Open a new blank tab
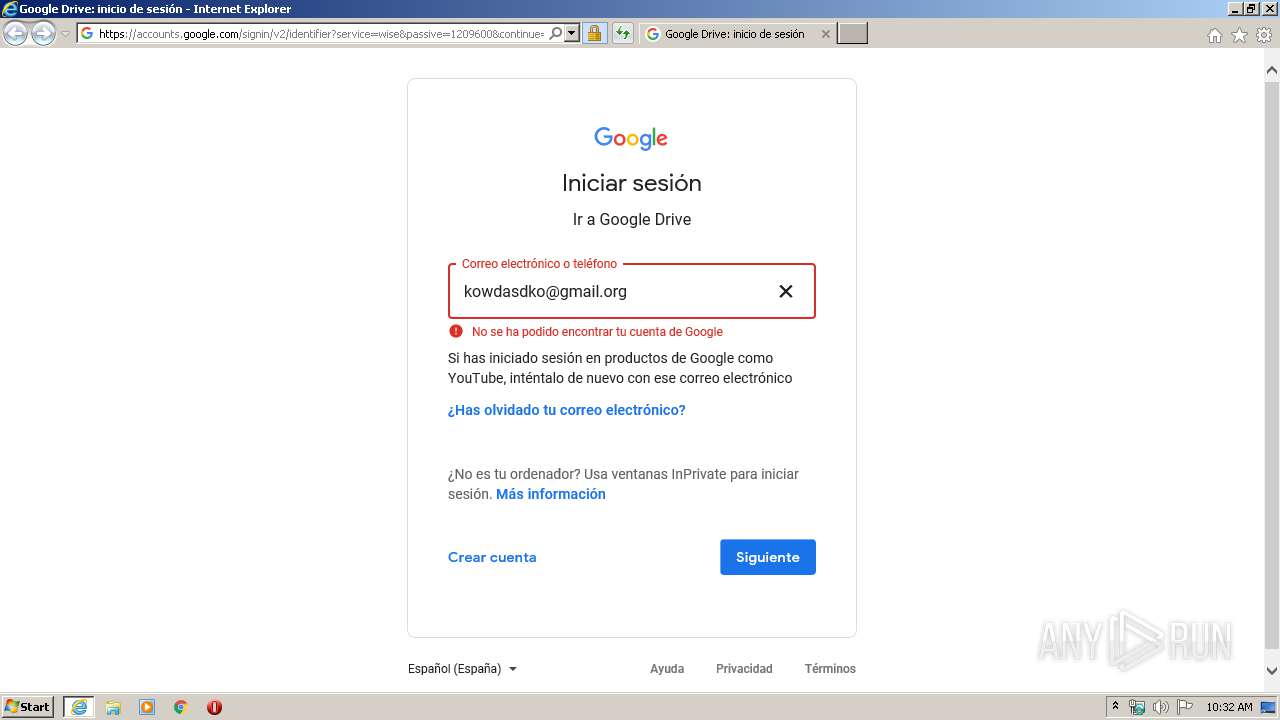Viewport: 1280px width, 720px height. [852, 34]
